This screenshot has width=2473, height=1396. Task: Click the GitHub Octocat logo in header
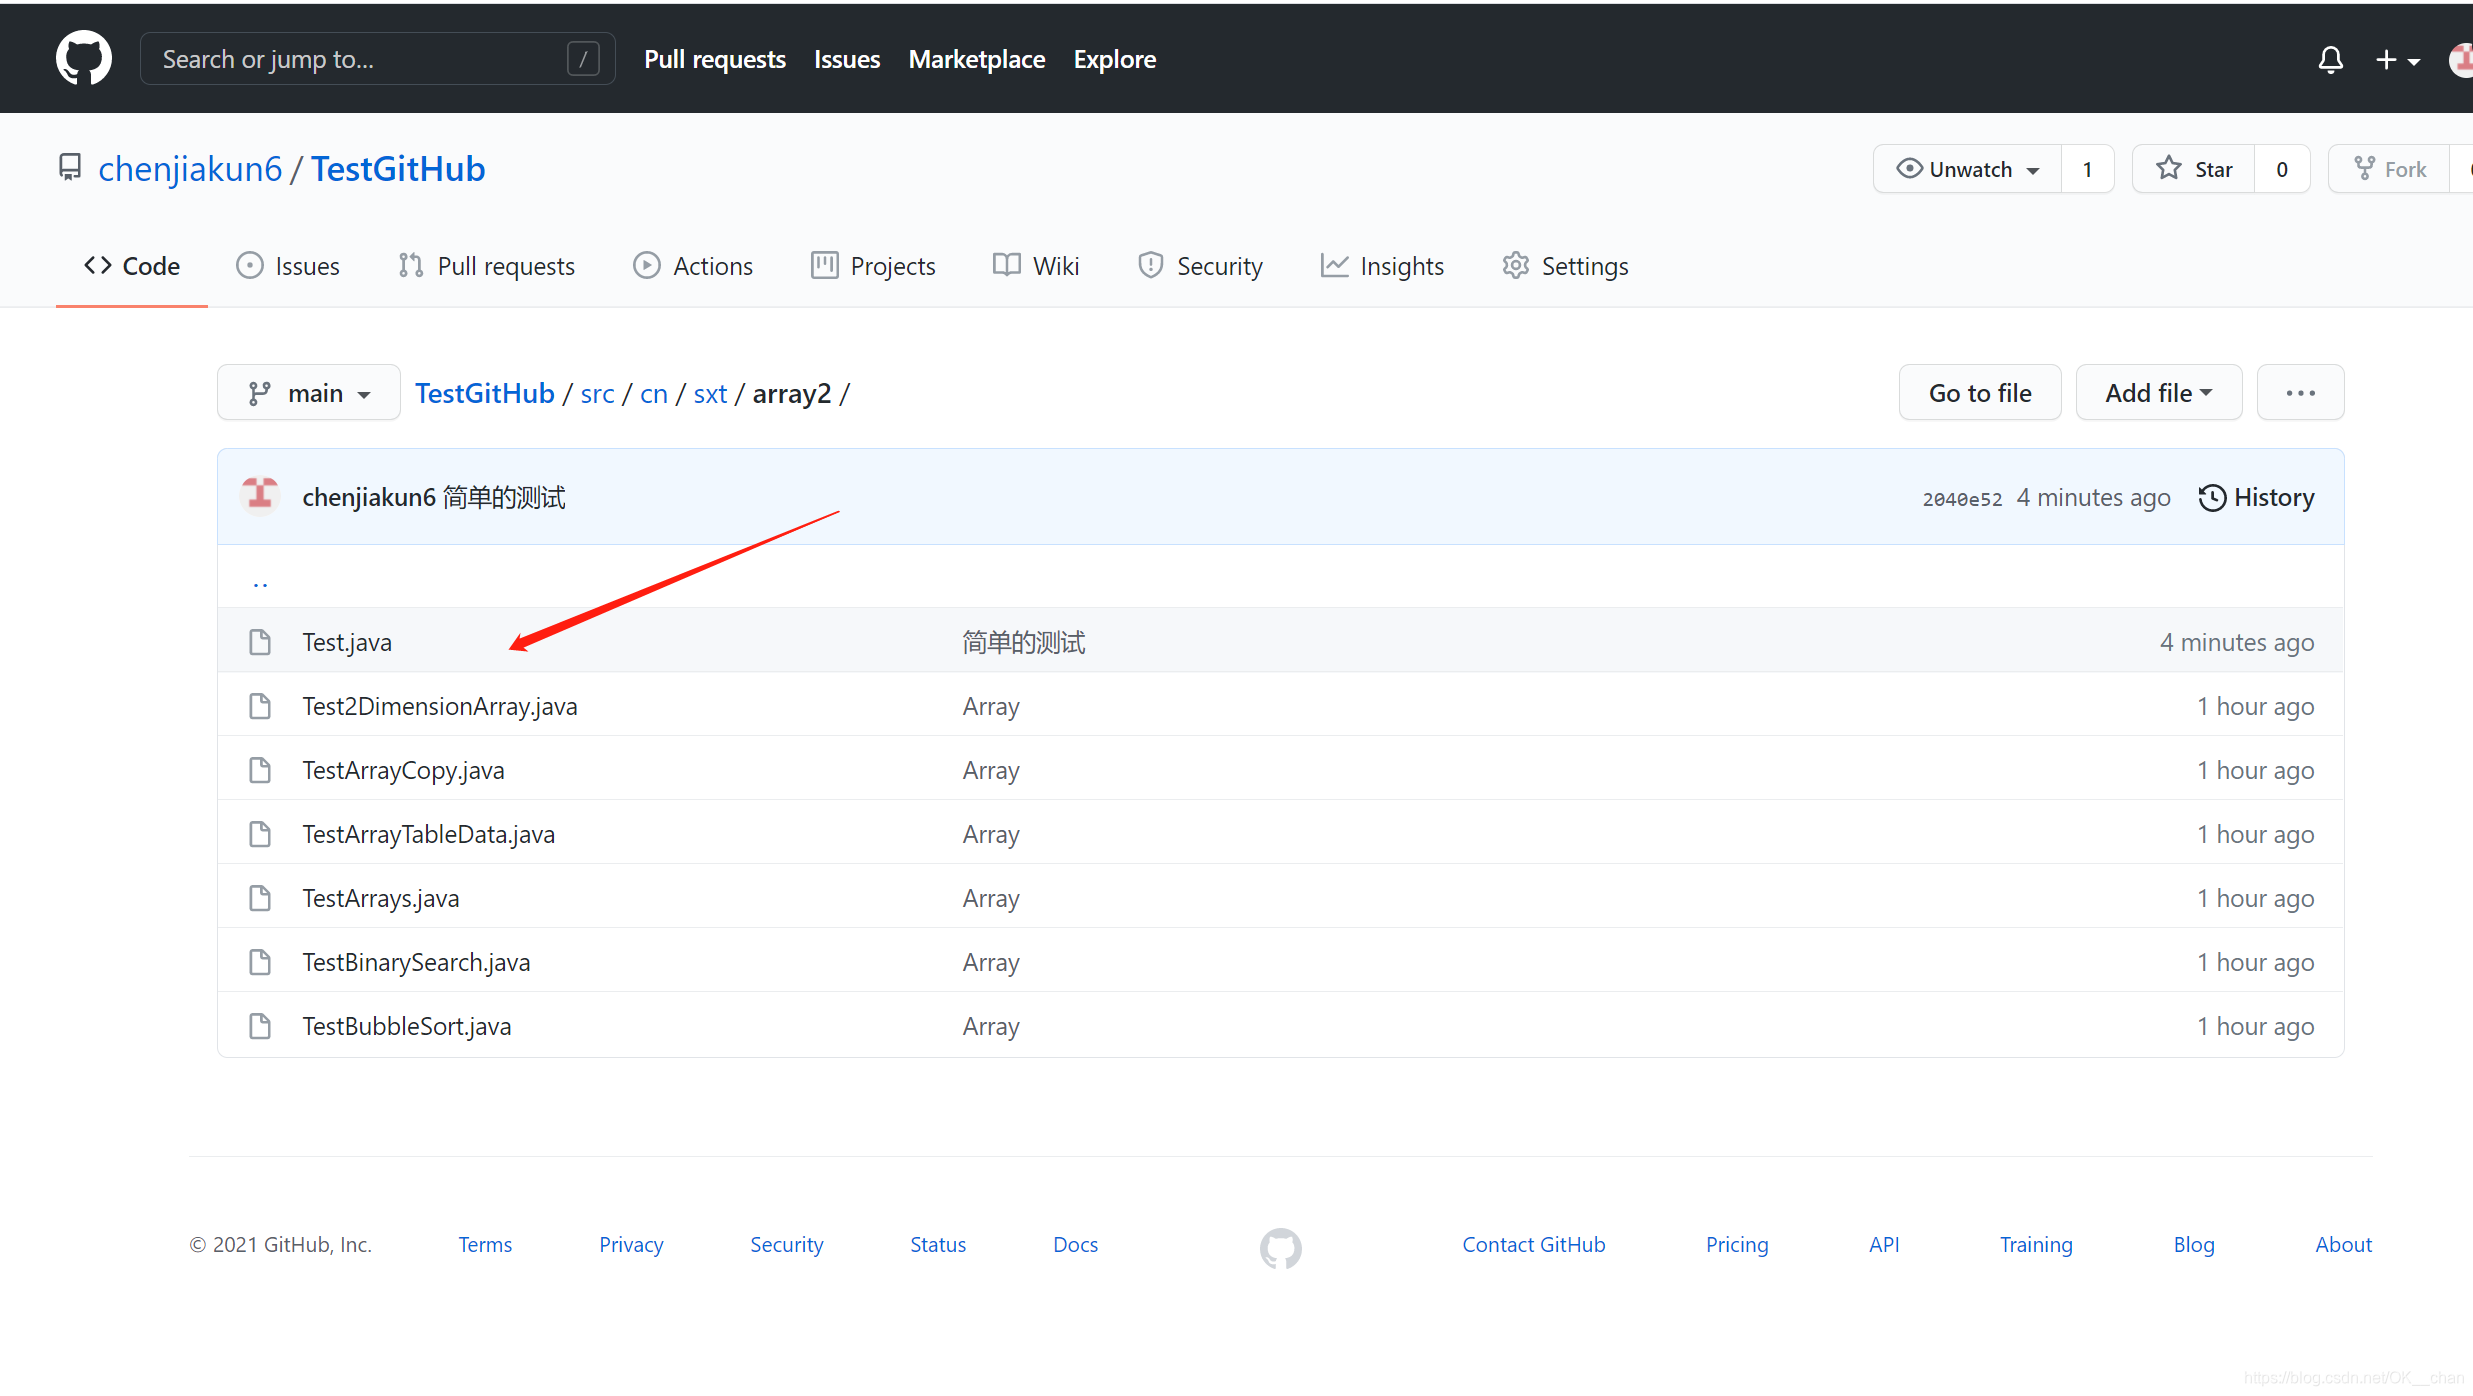[x=84, y=58]
